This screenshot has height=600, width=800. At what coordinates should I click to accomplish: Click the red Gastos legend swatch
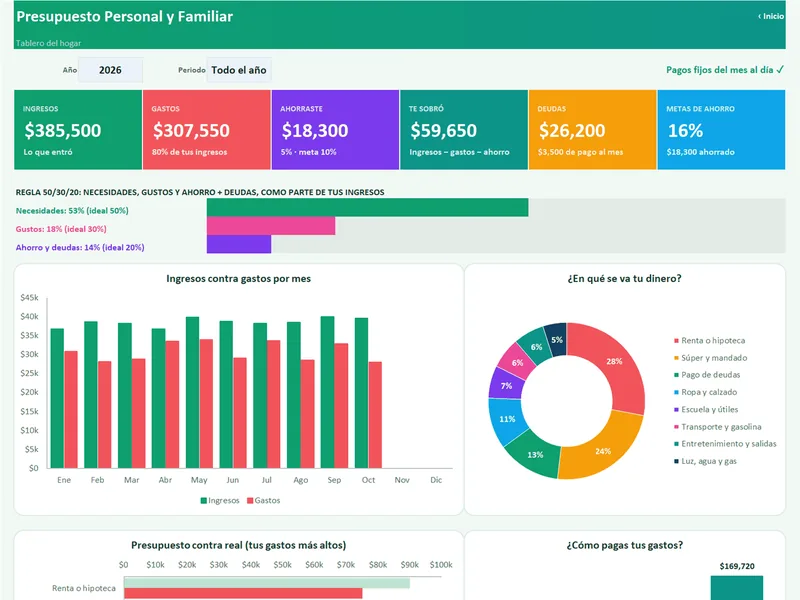(250, 501)
